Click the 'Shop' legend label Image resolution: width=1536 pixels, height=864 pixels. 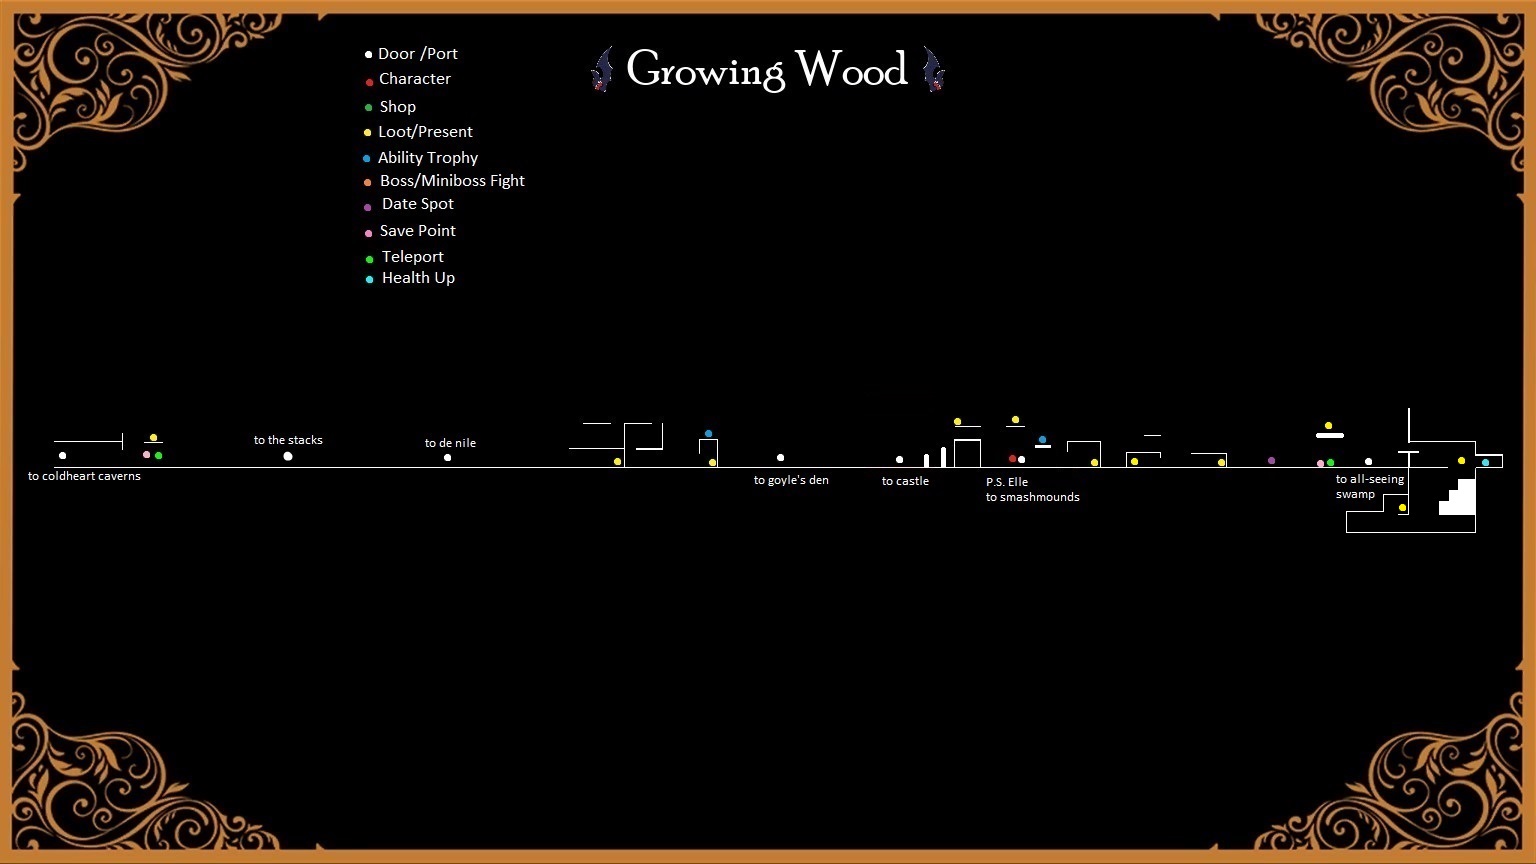(398, 107)
